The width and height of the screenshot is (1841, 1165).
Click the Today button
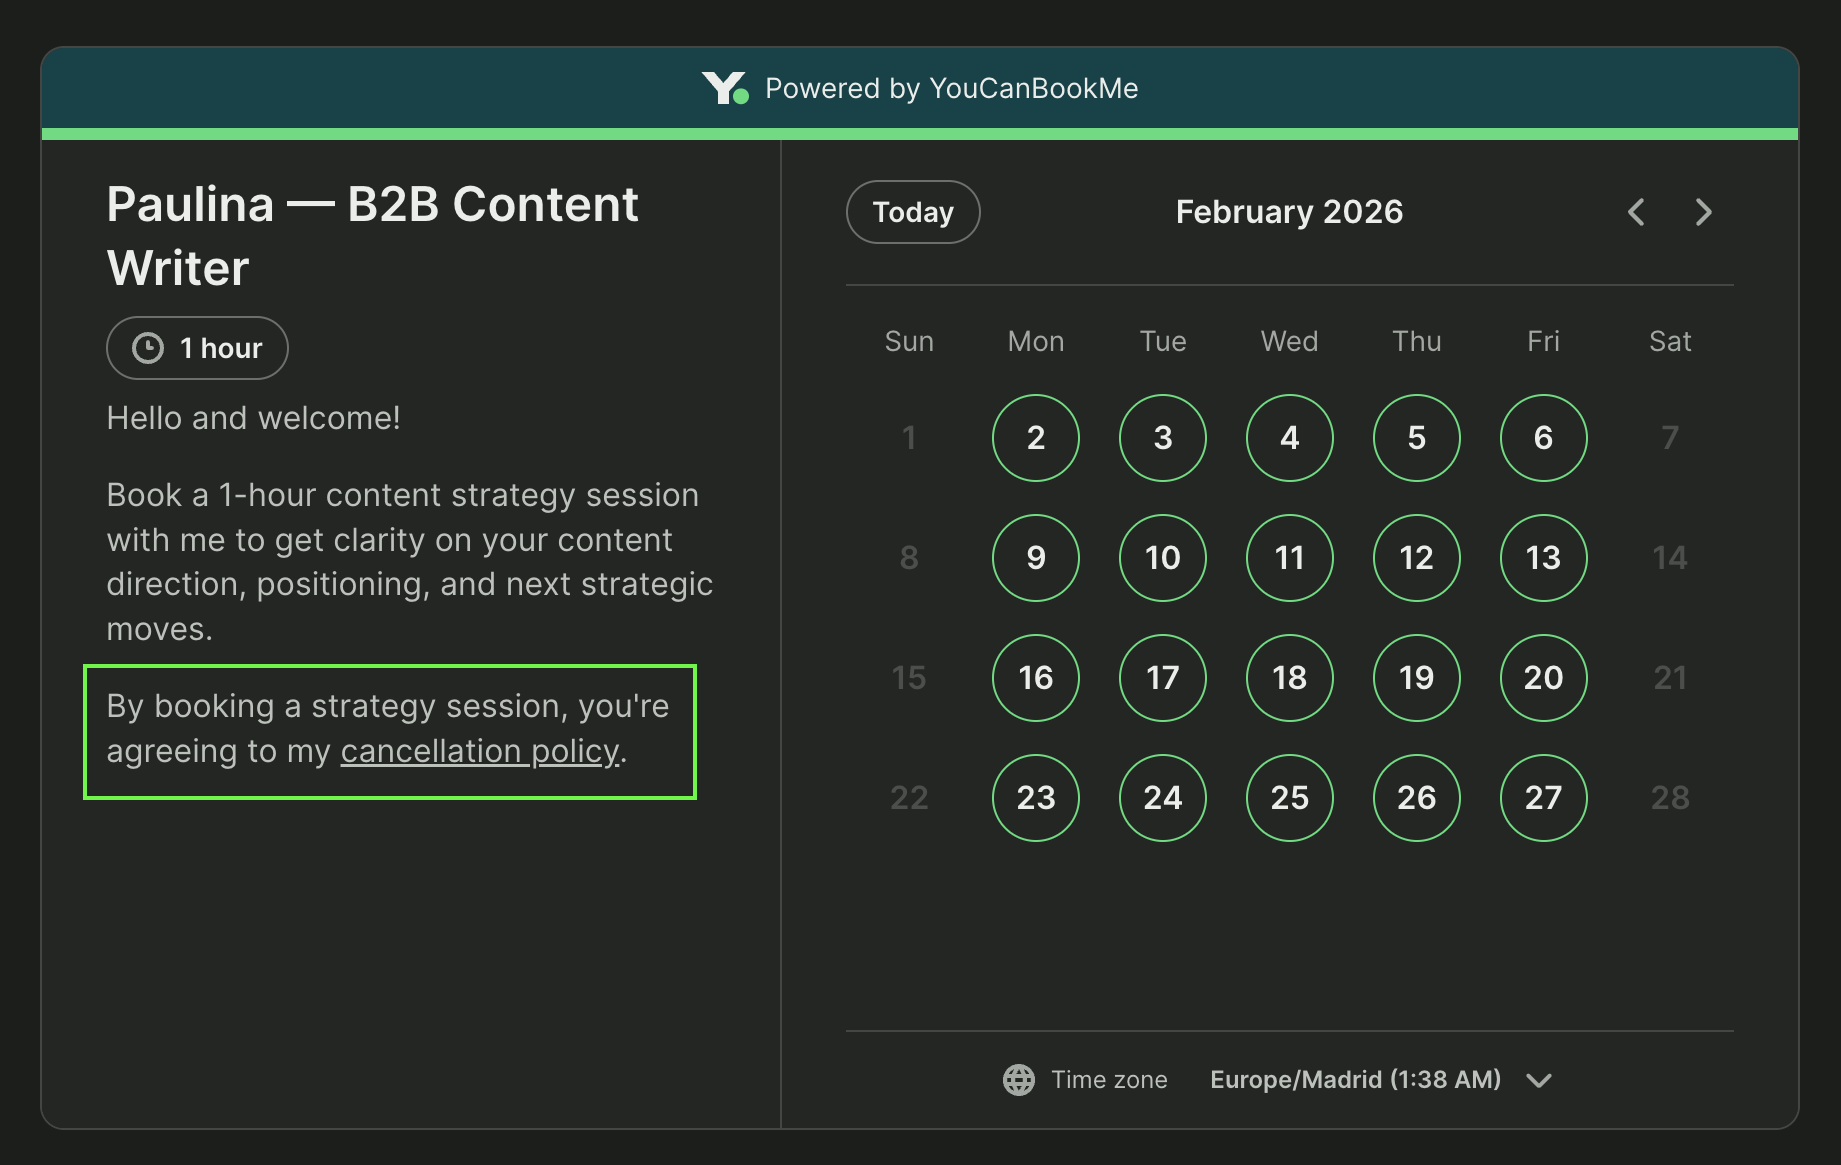[912, 211]
